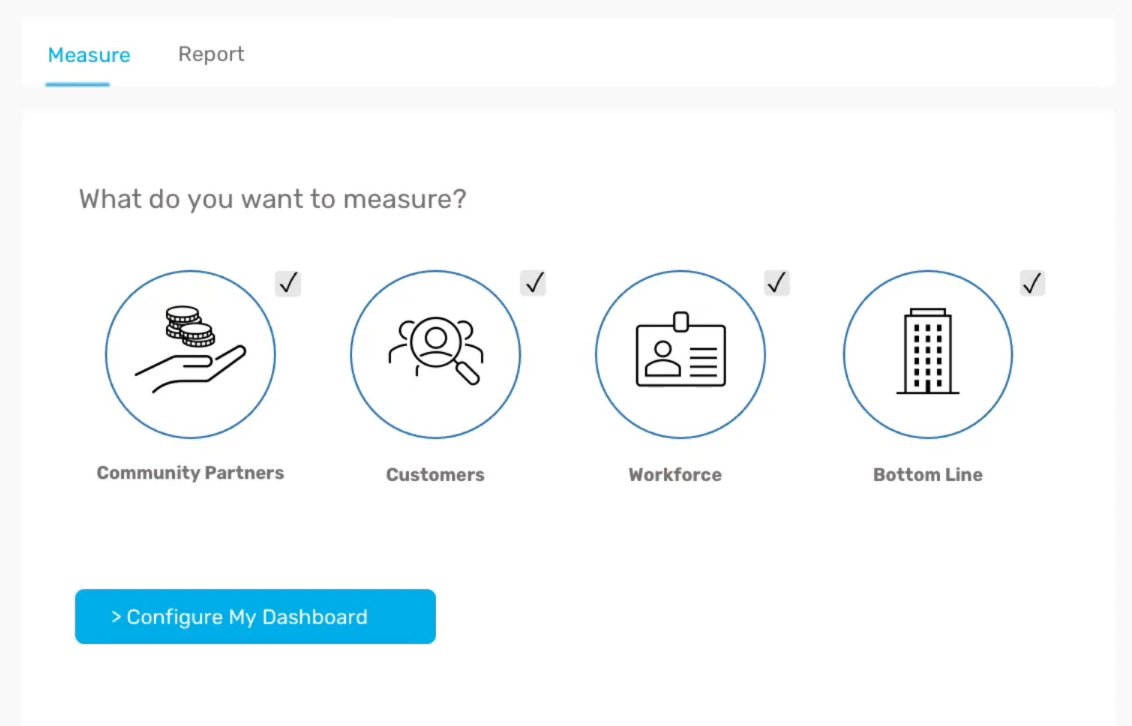This screenshot has width=1132, height=726.
Task: Toggle the Workforce checkbox
Action: (x=777, y=283)
